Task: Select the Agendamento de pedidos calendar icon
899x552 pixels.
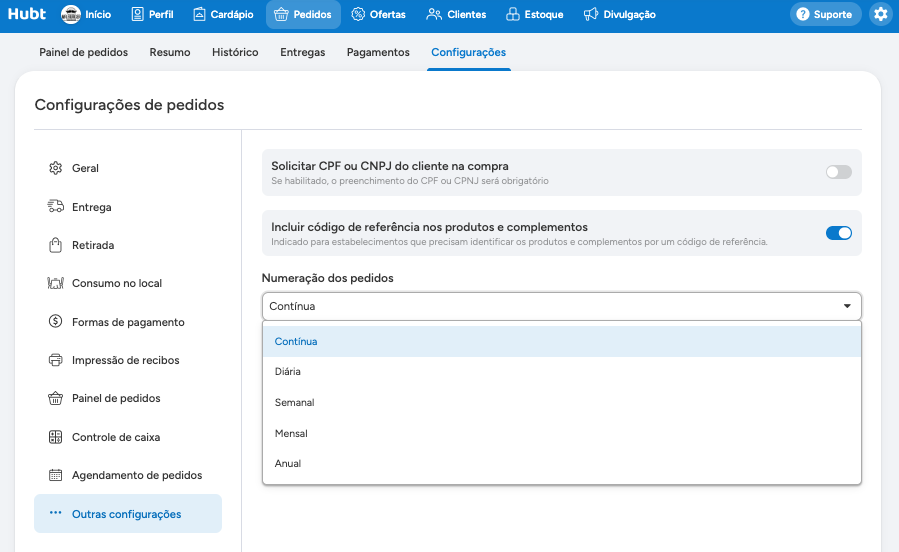Action: point(56,475)
